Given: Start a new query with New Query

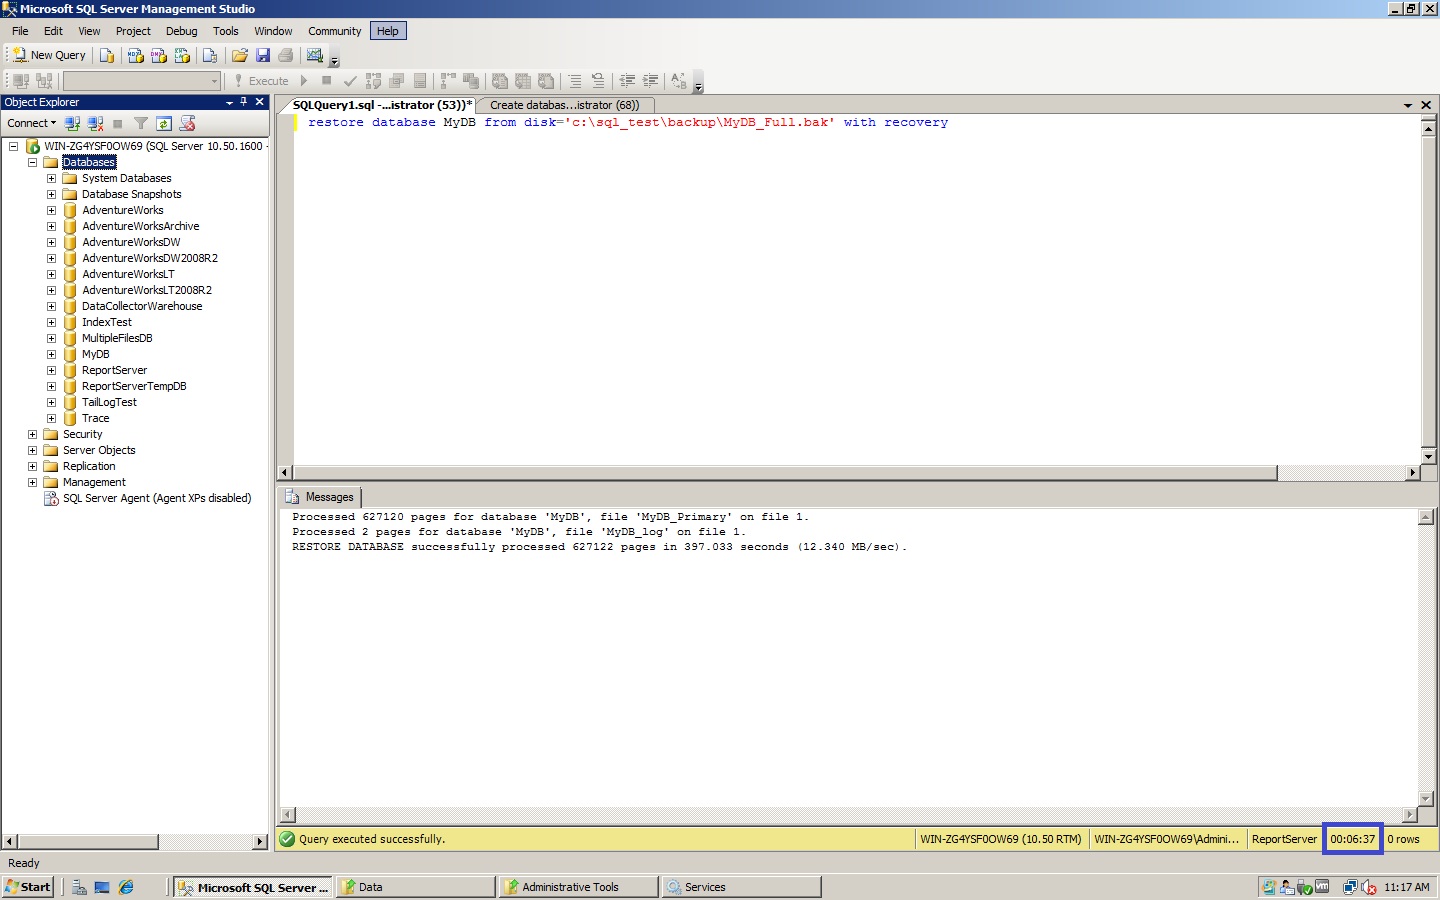Looking at the screenshot, I should 47,55.
